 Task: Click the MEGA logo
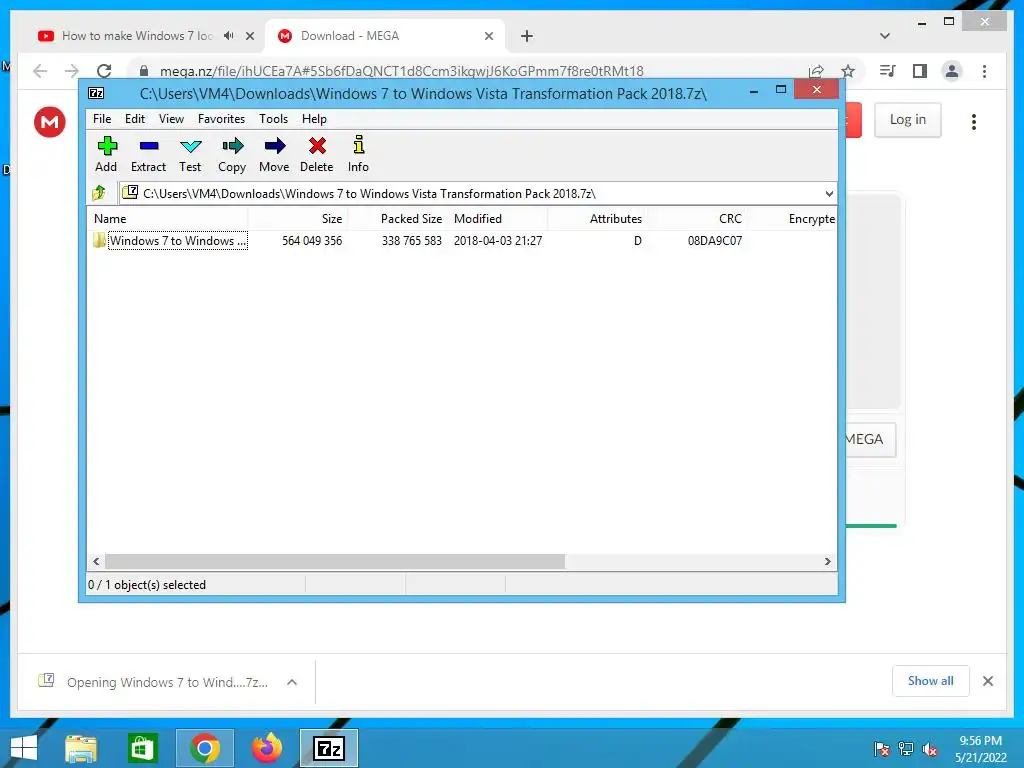tap(50, 121)
